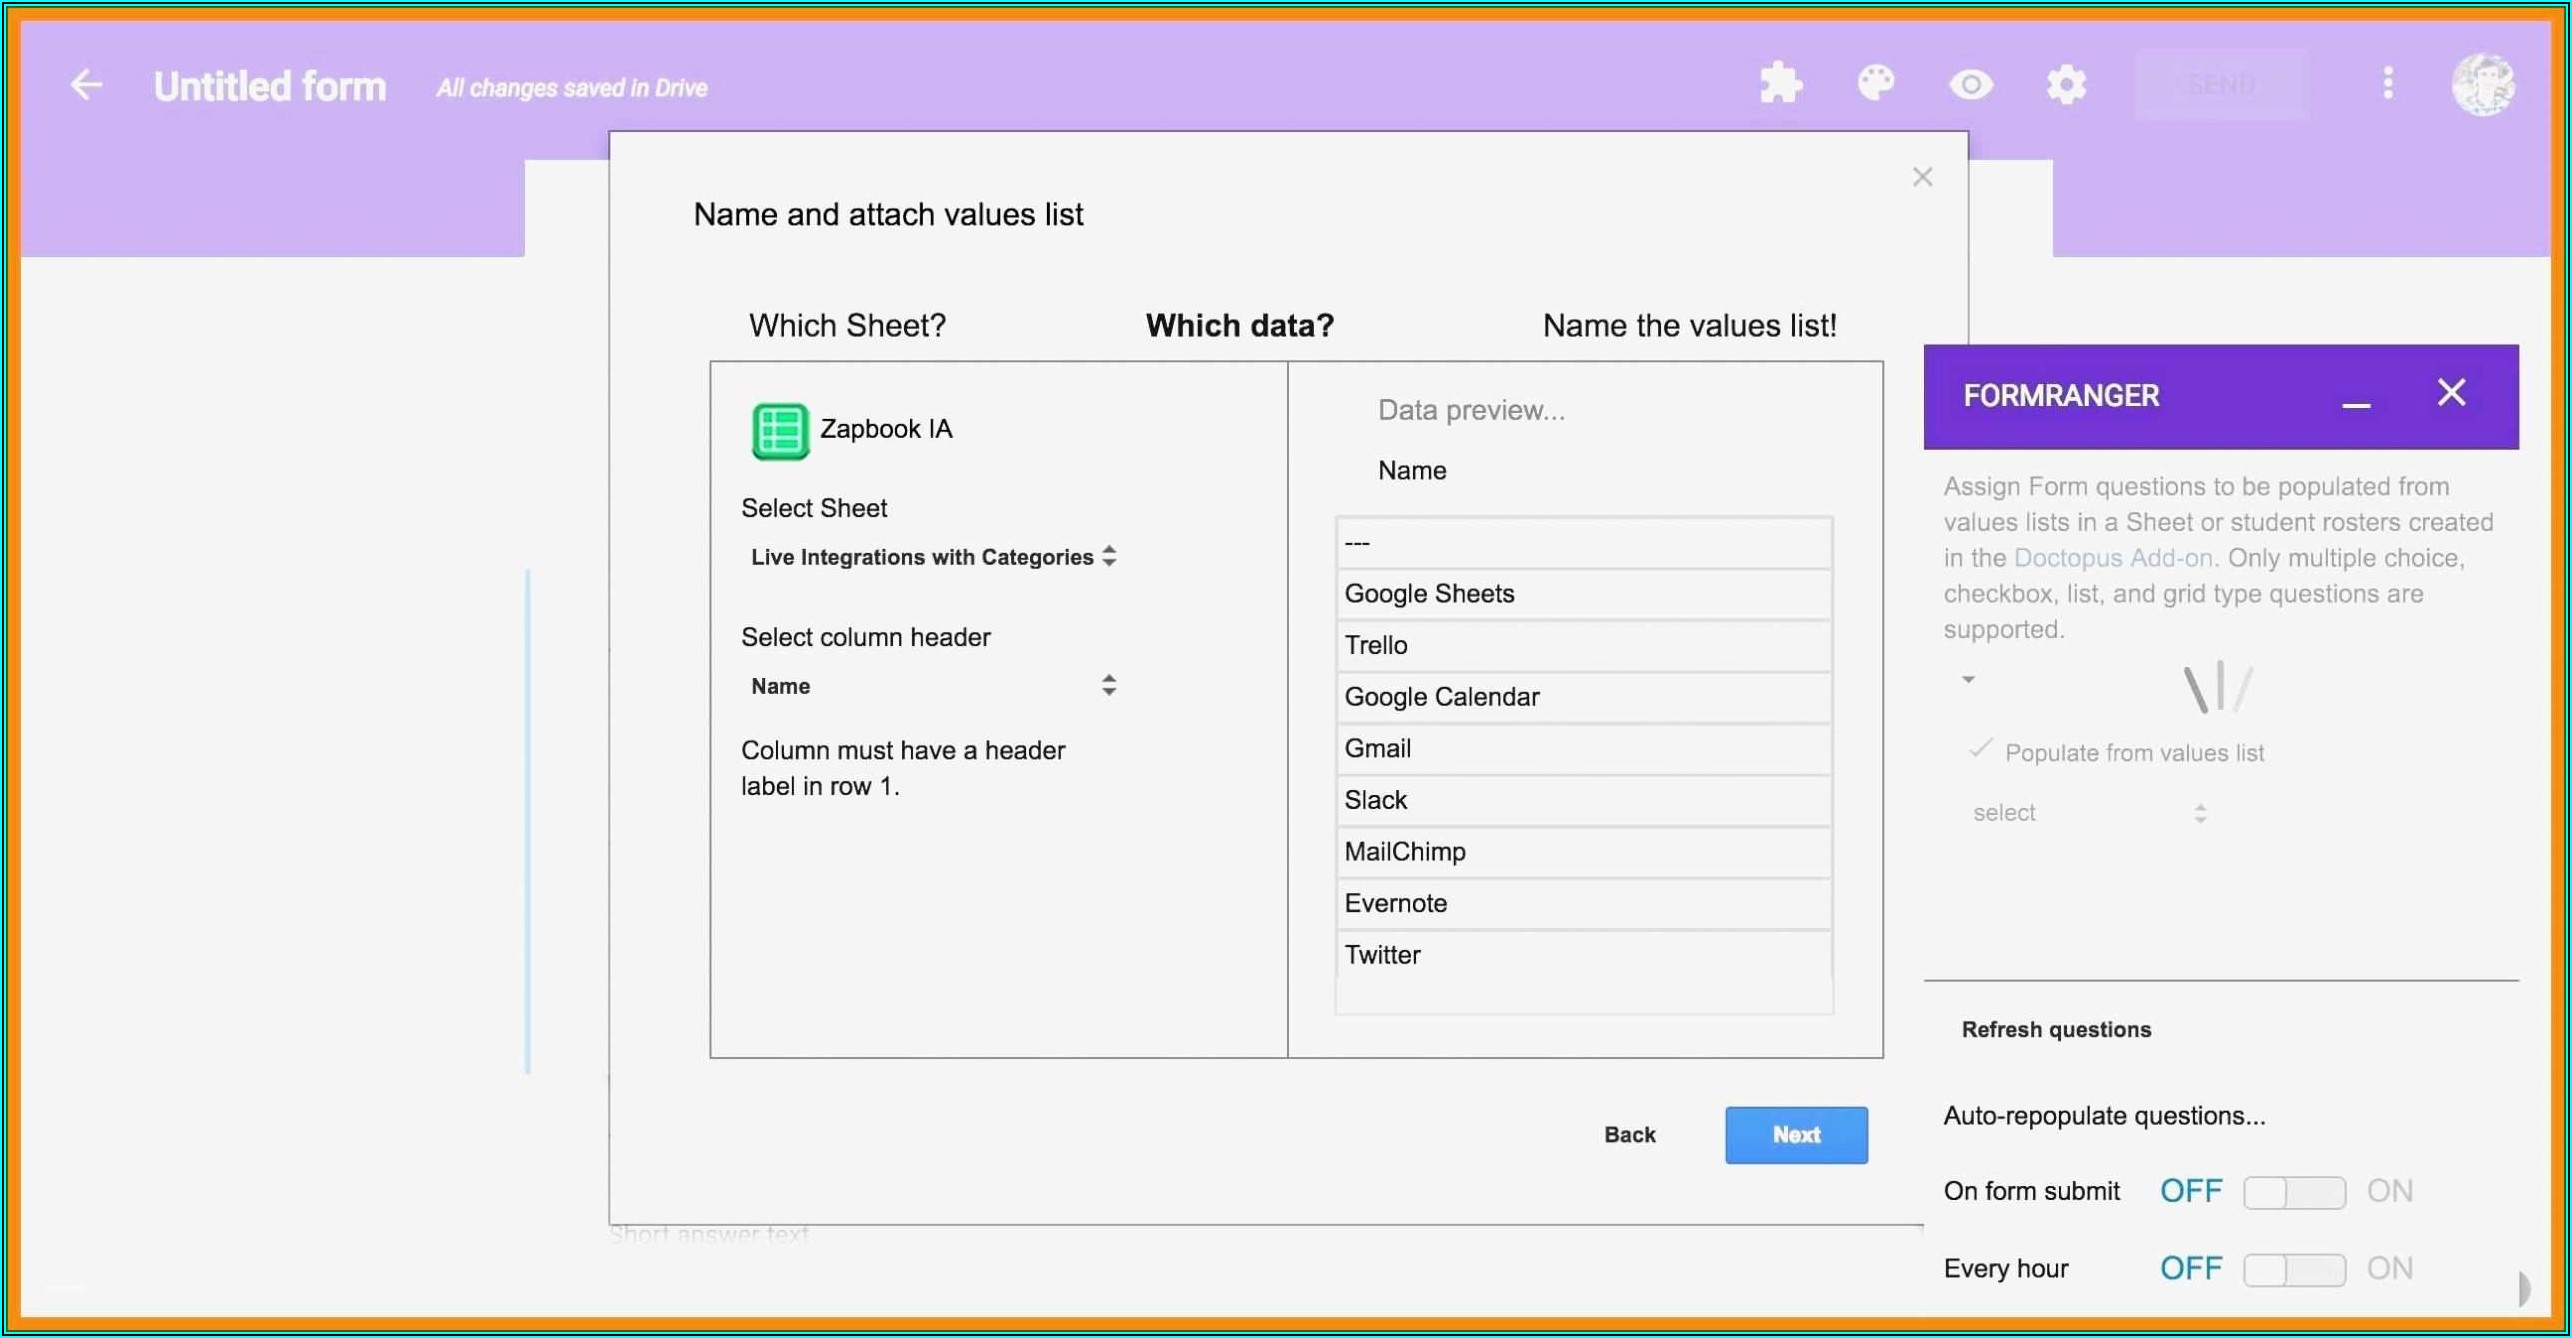Open the Doctopus Add-on link
Image resolution: width=2572 pixels, height=1338 pixels.
pos(2112,558)
